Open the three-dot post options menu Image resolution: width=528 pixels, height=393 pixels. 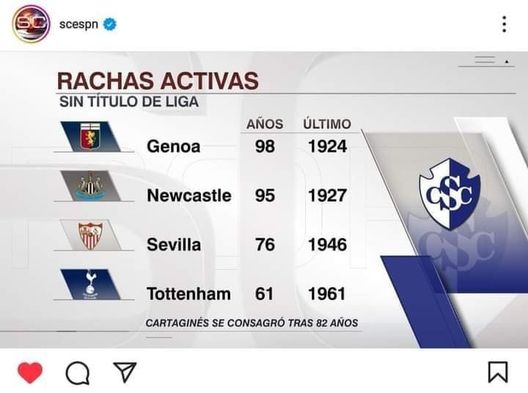point(504,24)
